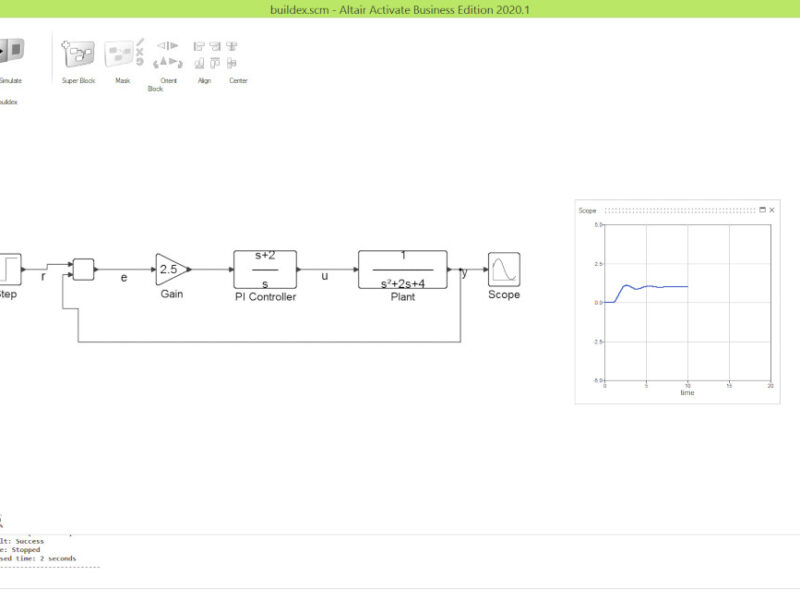Image resolution: width=800 pixels, height=600 pixels.
Task: Select the Plant transfer function block
Action: 403,269
